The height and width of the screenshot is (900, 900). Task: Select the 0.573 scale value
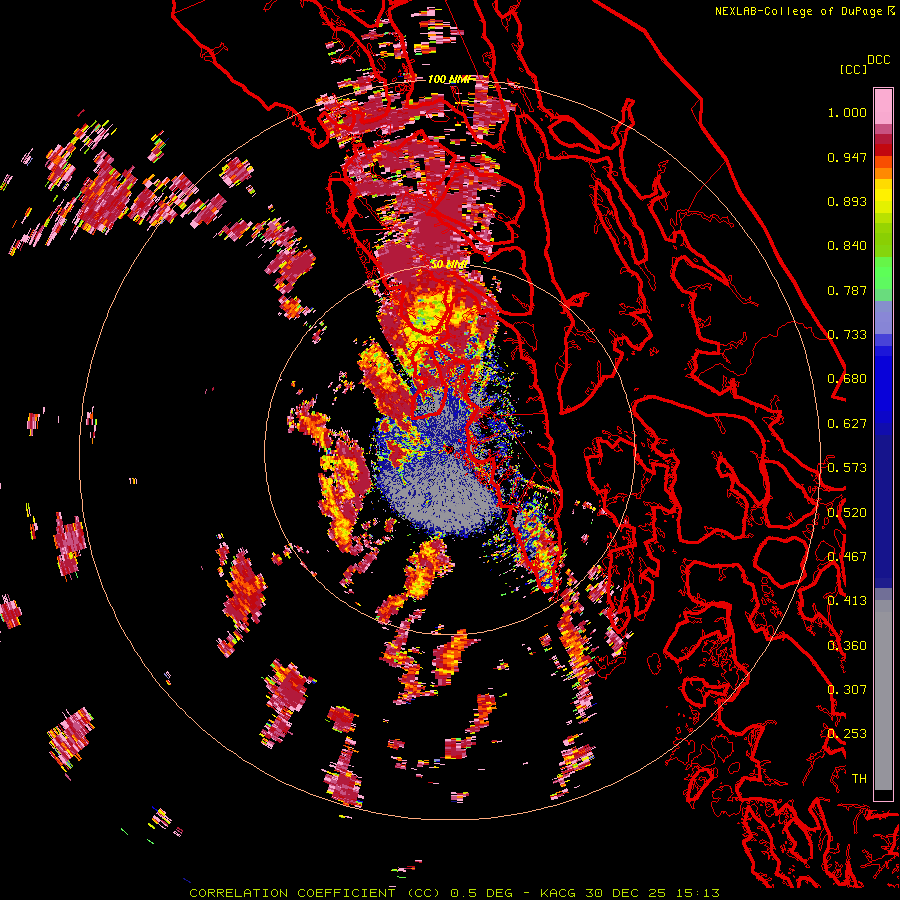pos(847,468)
